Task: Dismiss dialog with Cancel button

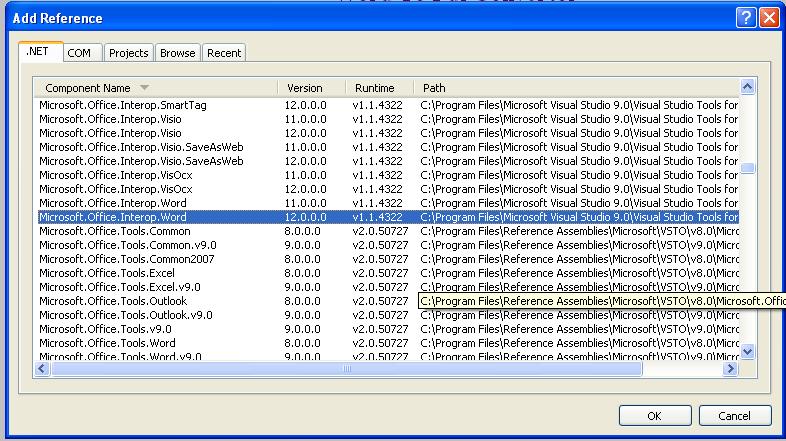Action: click(x=734, y=415)
